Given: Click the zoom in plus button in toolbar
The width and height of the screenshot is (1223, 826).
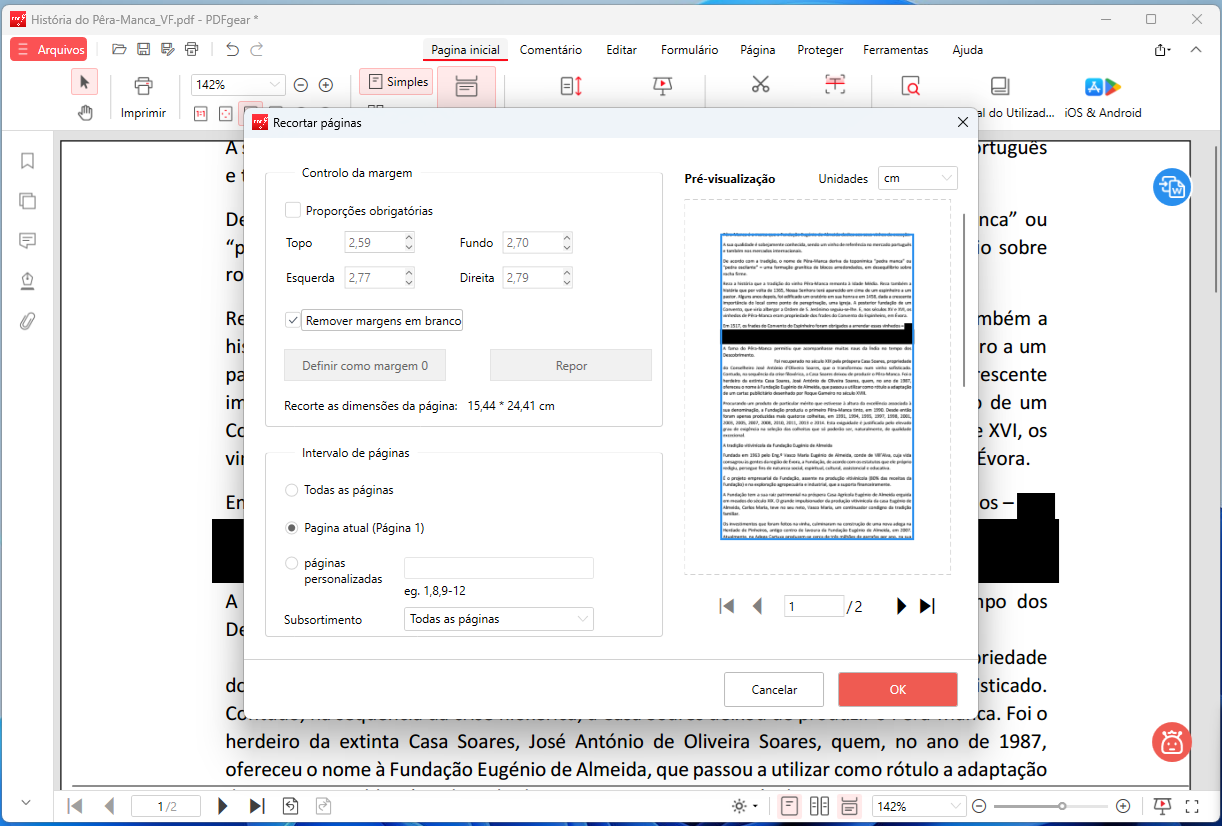Looking at the screenshot, I should tap(325, 85).
